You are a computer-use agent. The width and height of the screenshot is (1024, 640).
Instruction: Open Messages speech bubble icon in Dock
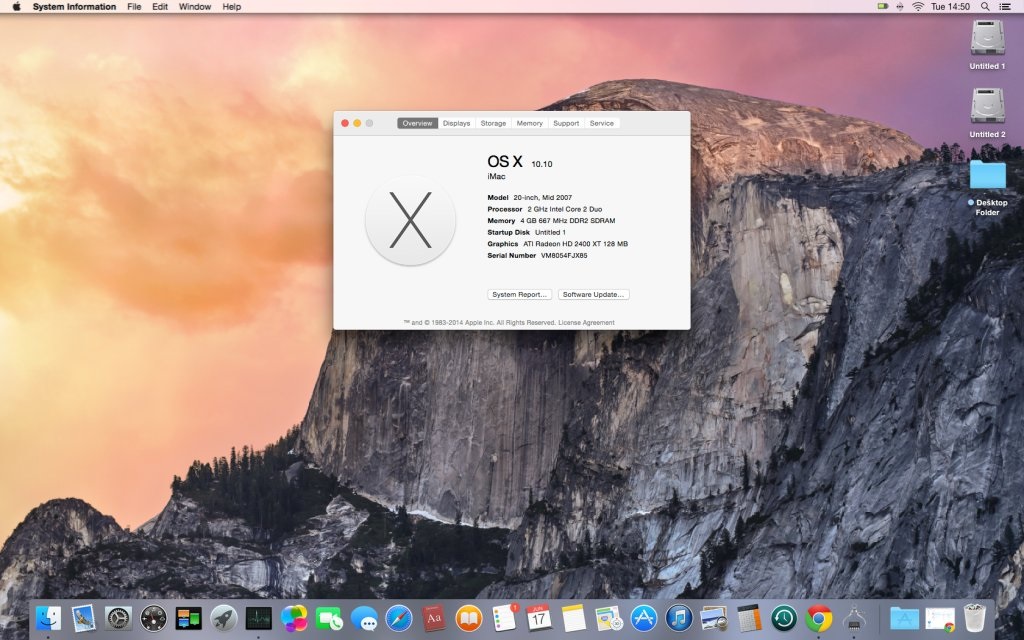click(x=364, y=618)
